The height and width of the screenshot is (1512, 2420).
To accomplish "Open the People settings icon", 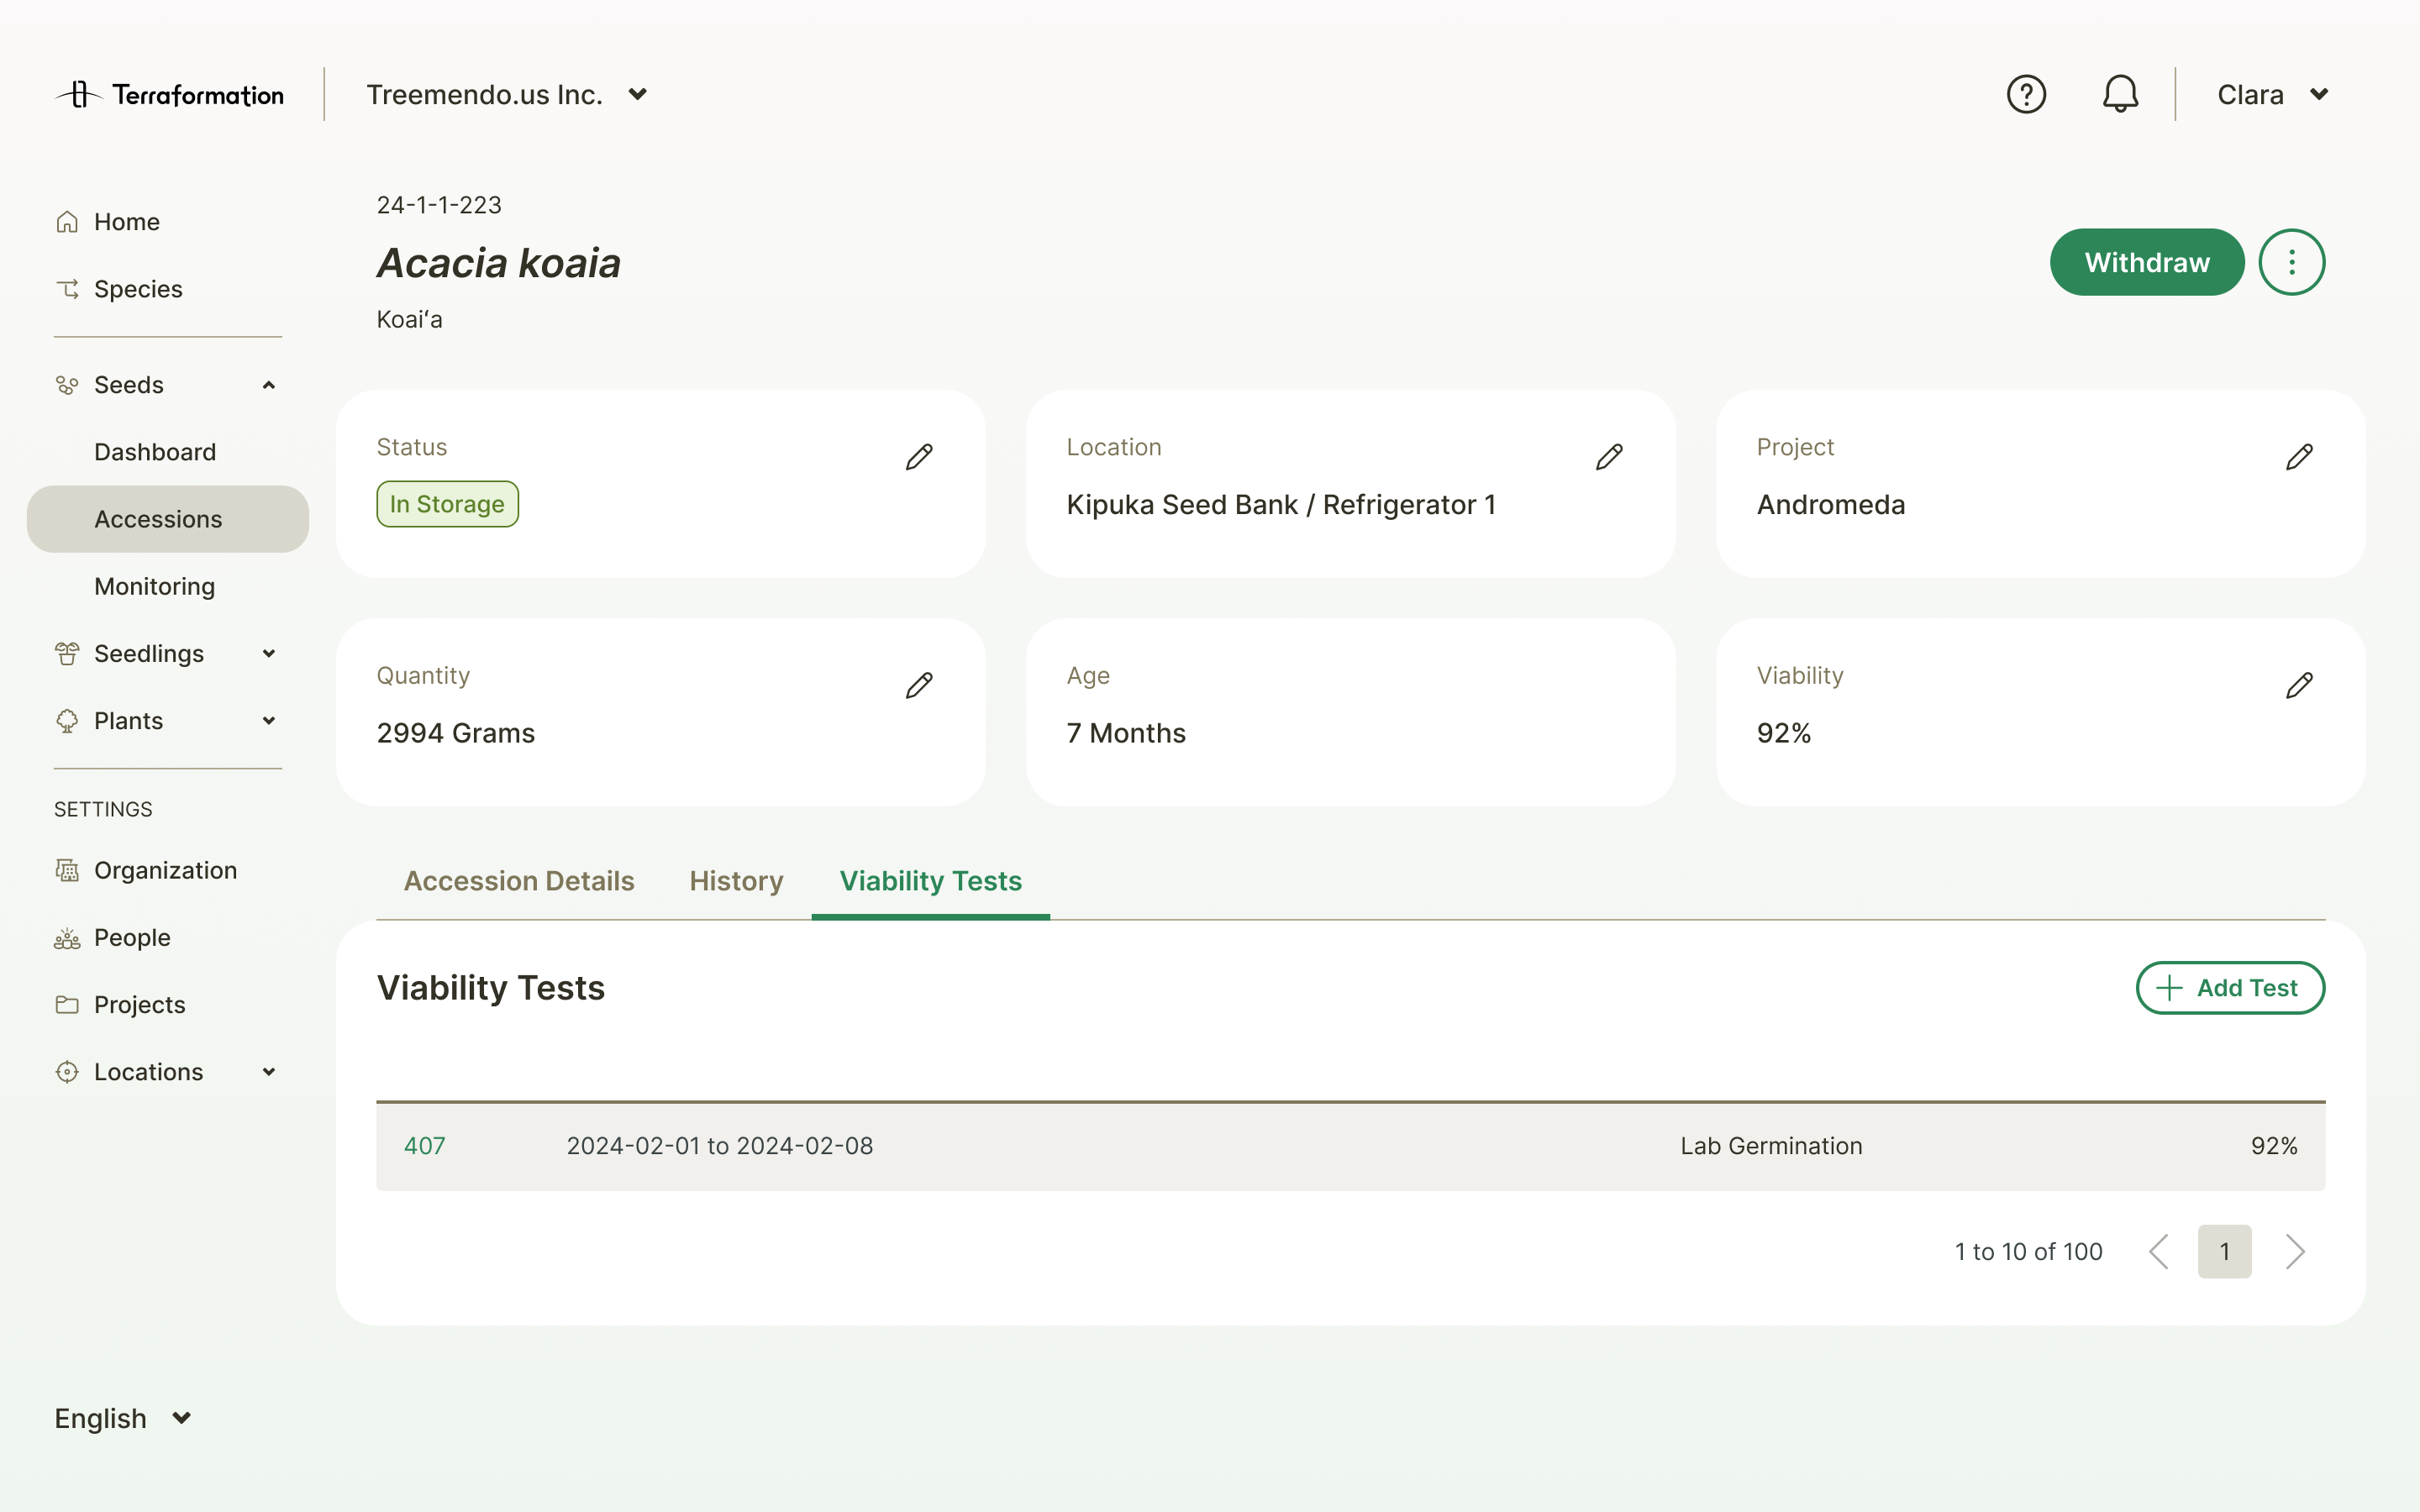I will point(66,937).
